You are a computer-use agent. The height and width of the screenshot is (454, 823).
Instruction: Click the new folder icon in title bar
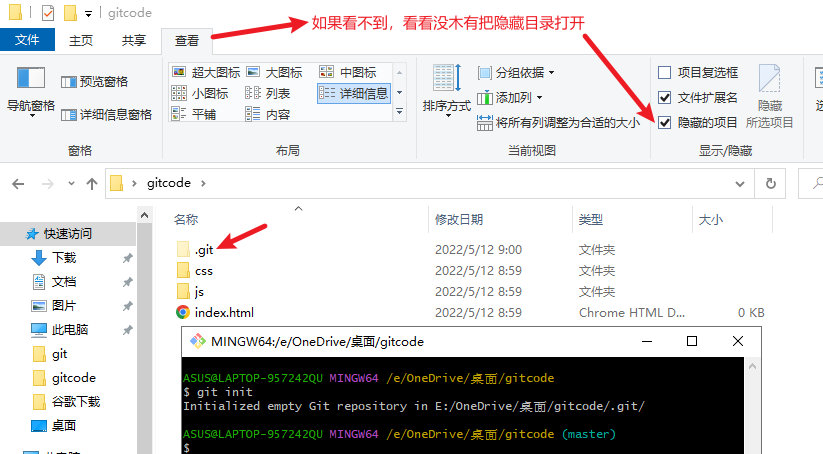[x=70, y=13]
